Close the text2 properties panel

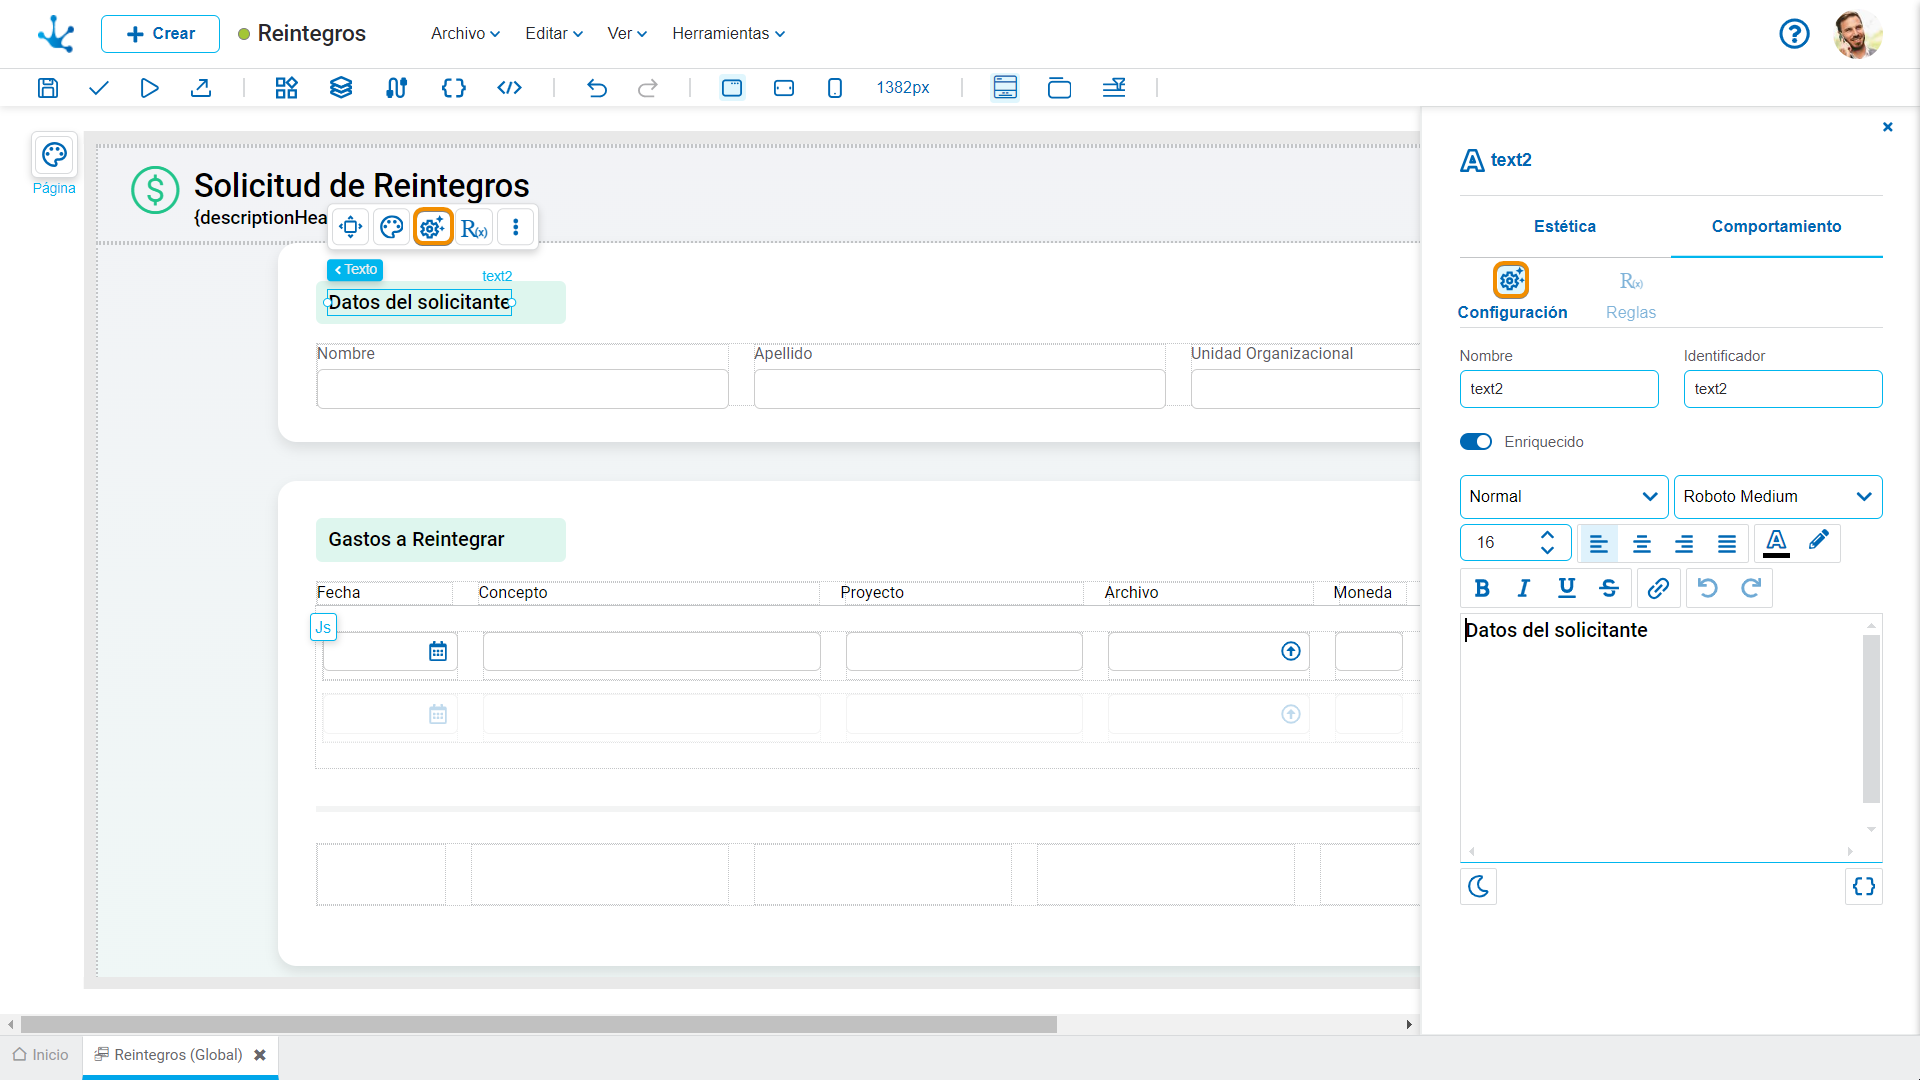point(1888,127)
